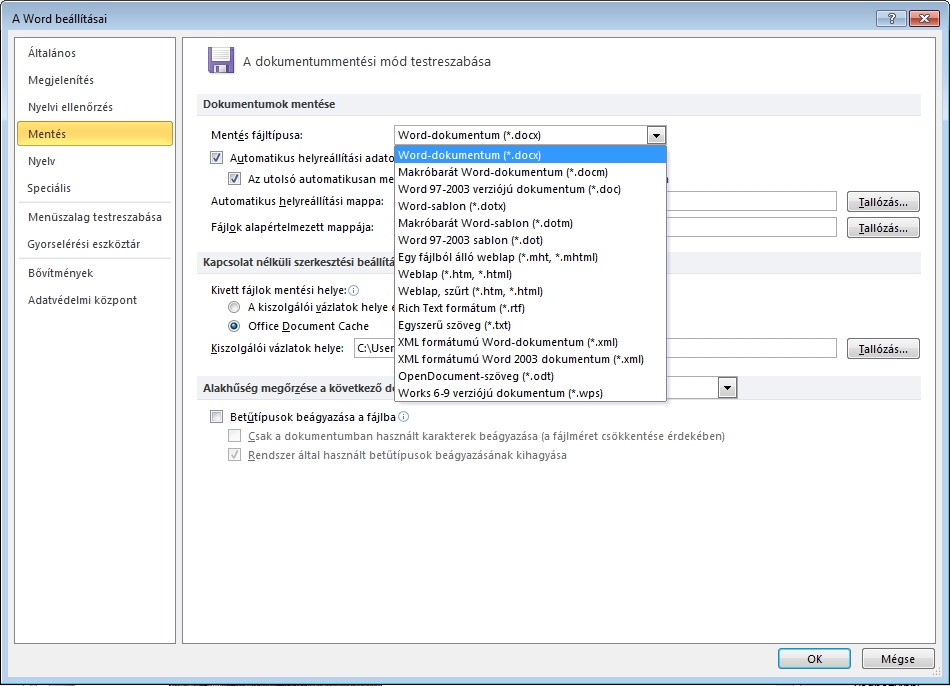This screenshot has height=686, width=950.
Task: Toggle Rendszer által használt betűtípusok kihagyása checkbox
Action: (x=234, y=455)
